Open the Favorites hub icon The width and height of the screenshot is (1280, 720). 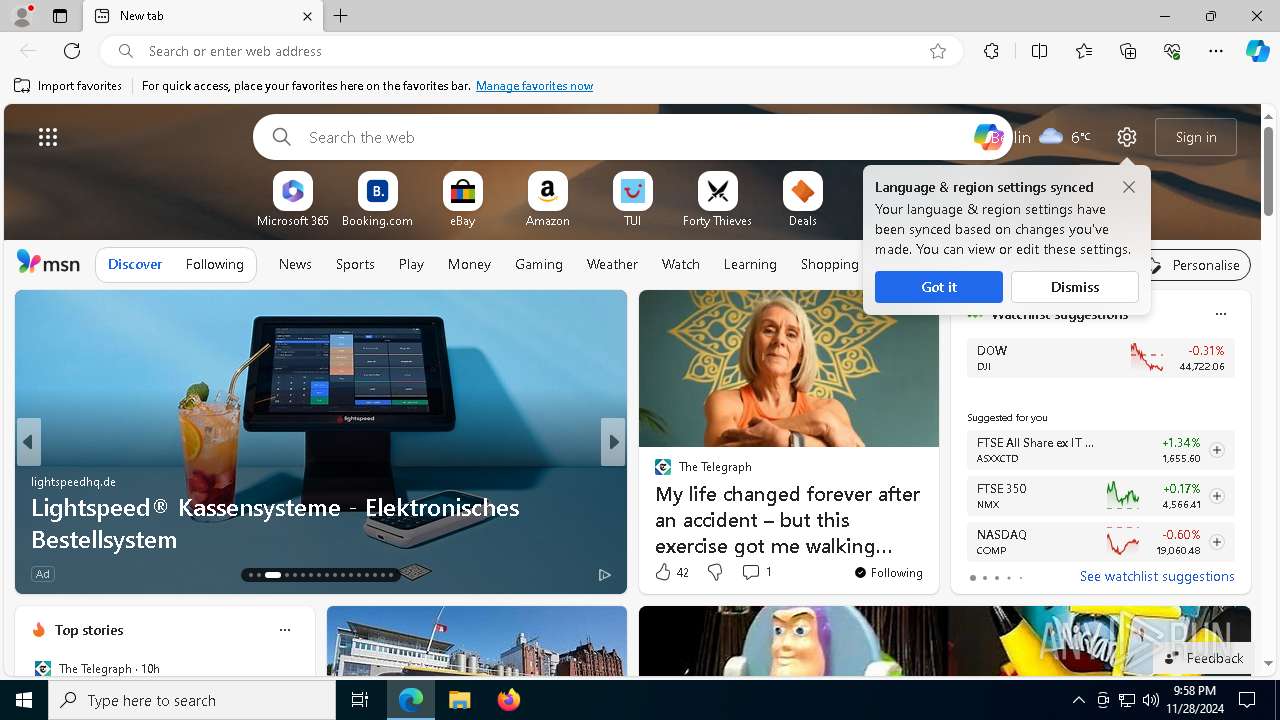click(1084, 51)
